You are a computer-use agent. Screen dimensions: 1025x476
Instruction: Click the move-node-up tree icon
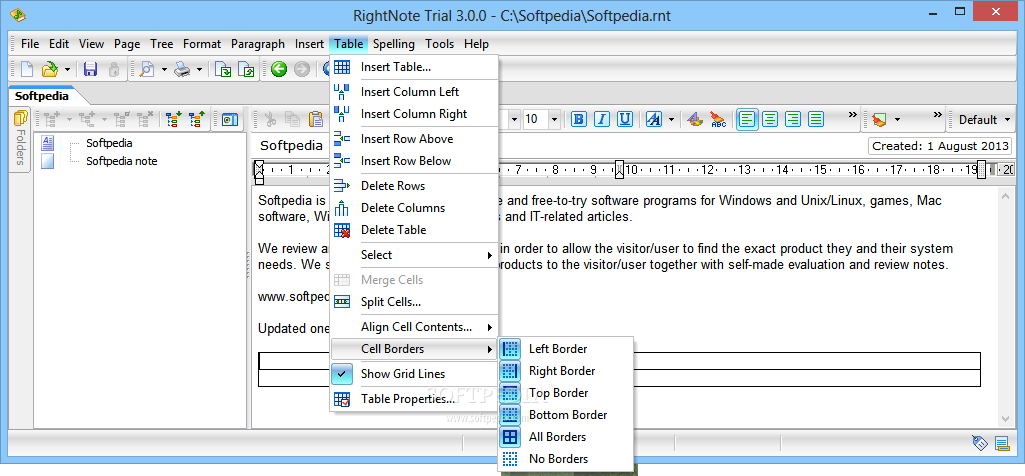point(197,119)
